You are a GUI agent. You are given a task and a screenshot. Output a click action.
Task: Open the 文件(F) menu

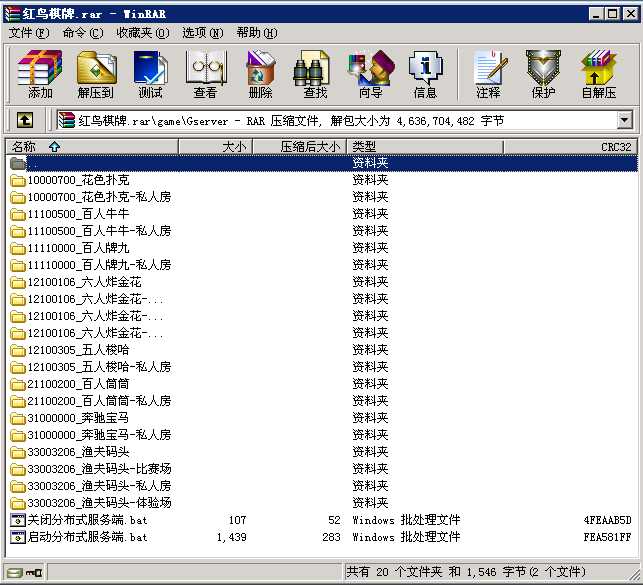click(29, 33)
